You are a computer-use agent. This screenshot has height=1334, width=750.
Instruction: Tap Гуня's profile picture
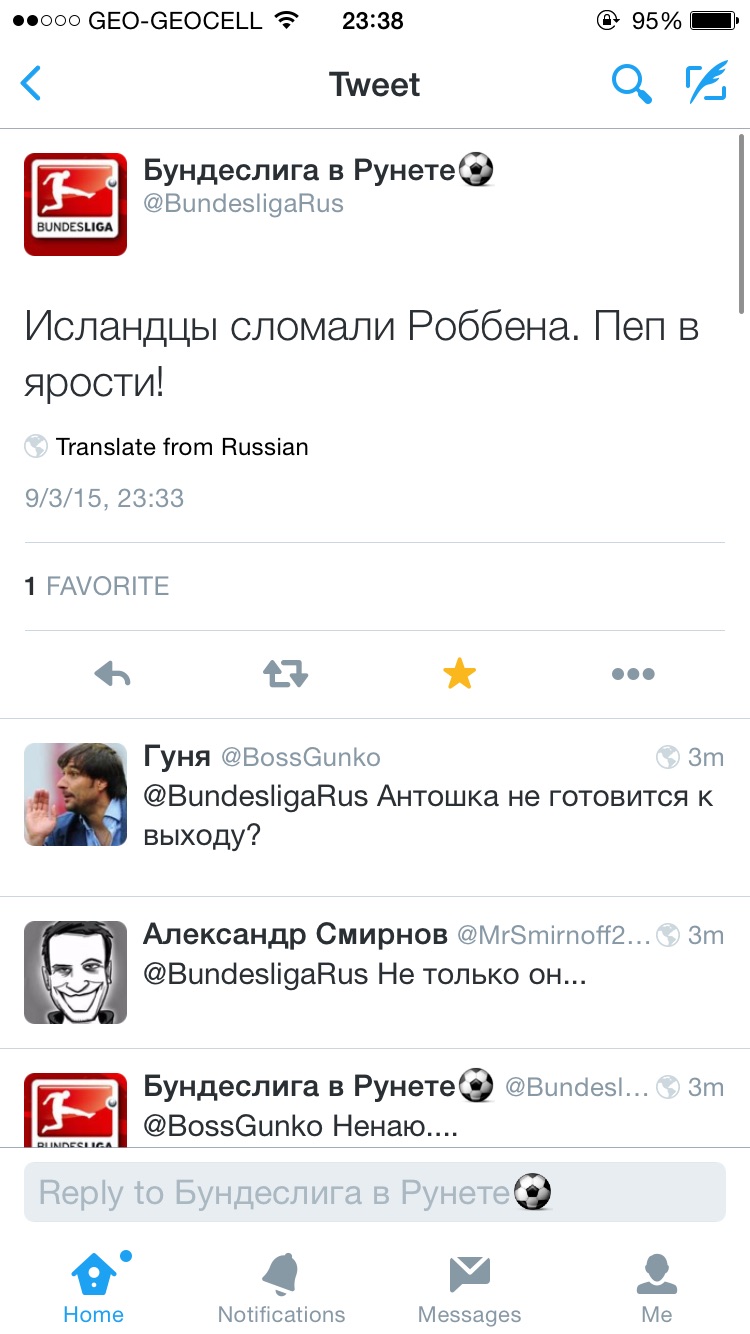click(x=75, y=794)
